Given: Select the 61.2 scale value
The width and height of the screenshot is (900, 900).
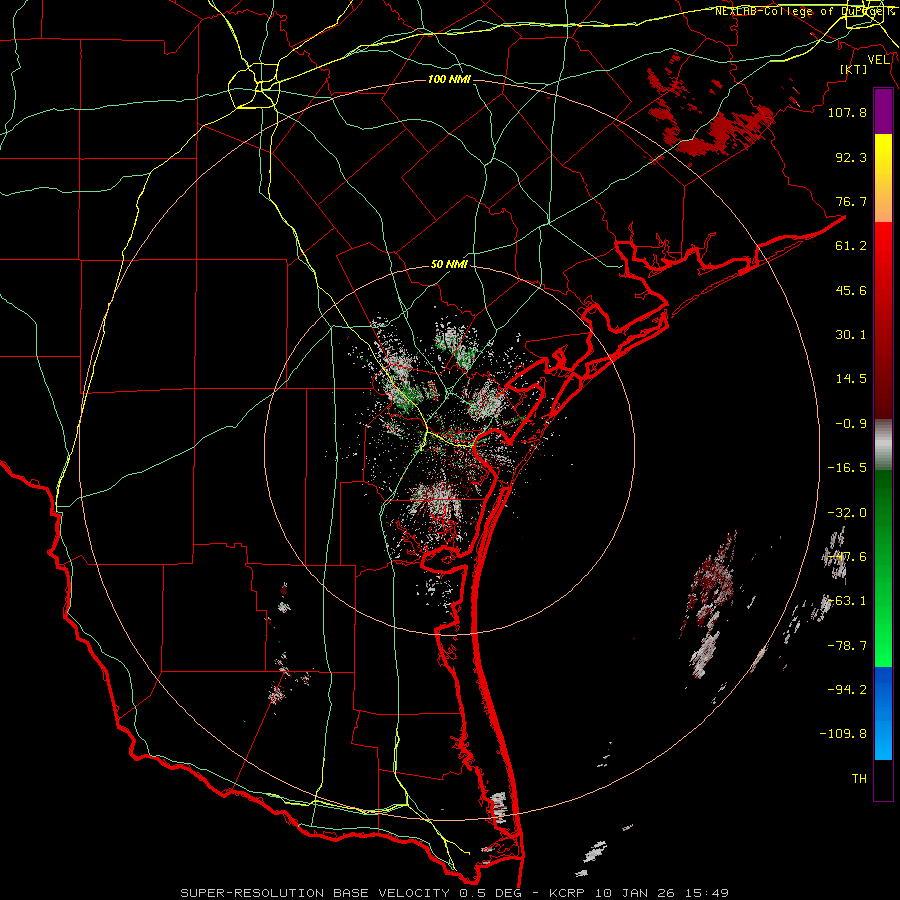Looking at the screenshot, I should point(851,246).
